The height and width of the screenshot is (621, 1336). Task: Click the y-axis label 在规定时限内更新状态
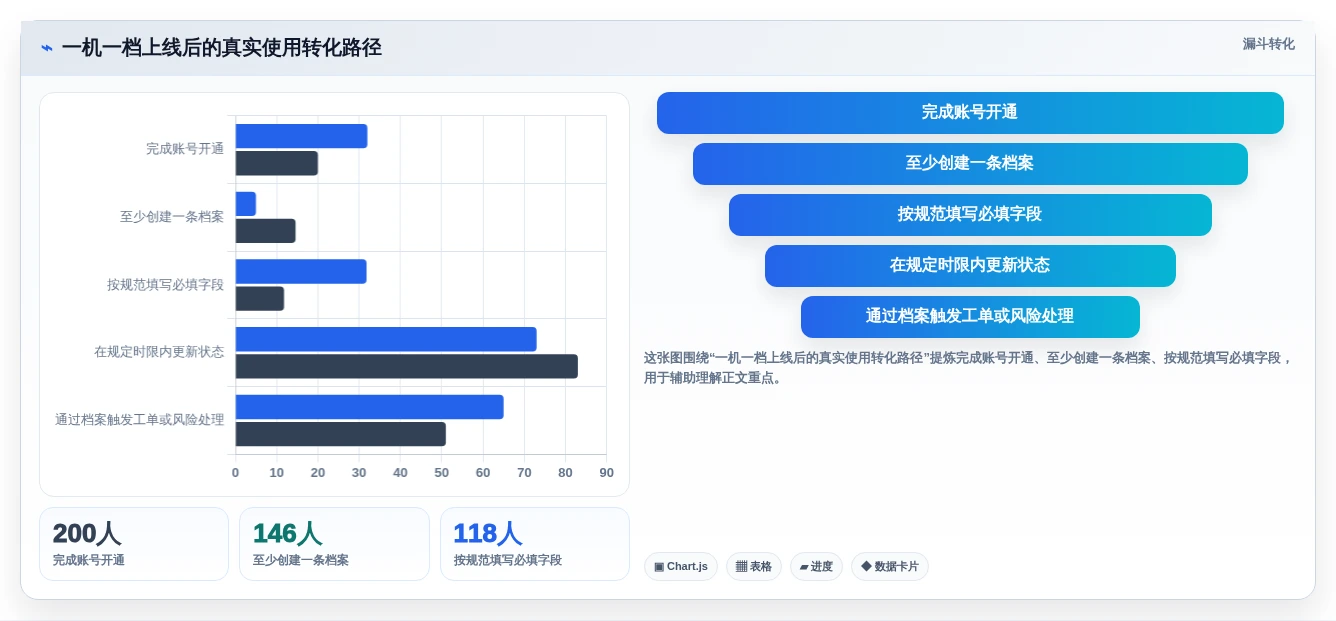(x=159, y=352)
